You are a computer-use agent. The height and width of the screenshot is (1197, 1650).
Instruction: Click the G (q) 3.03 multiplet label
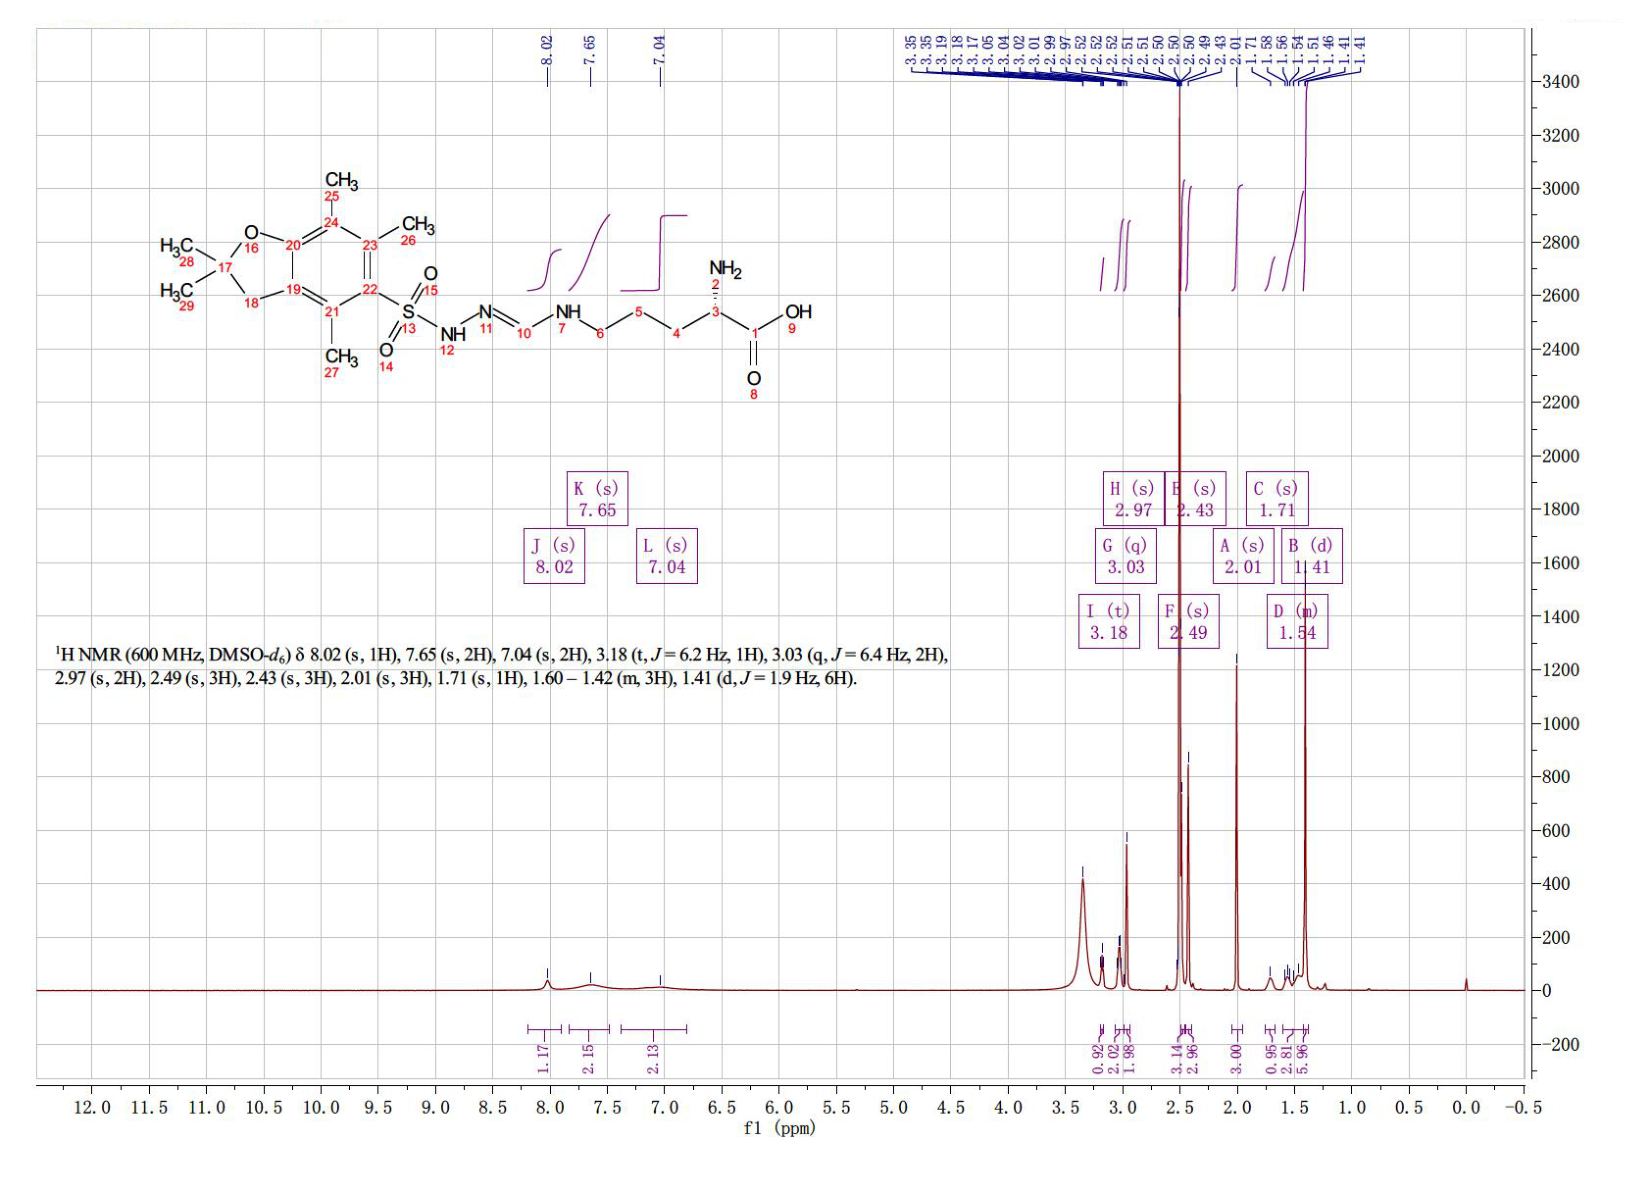(x=1125, y=556)
